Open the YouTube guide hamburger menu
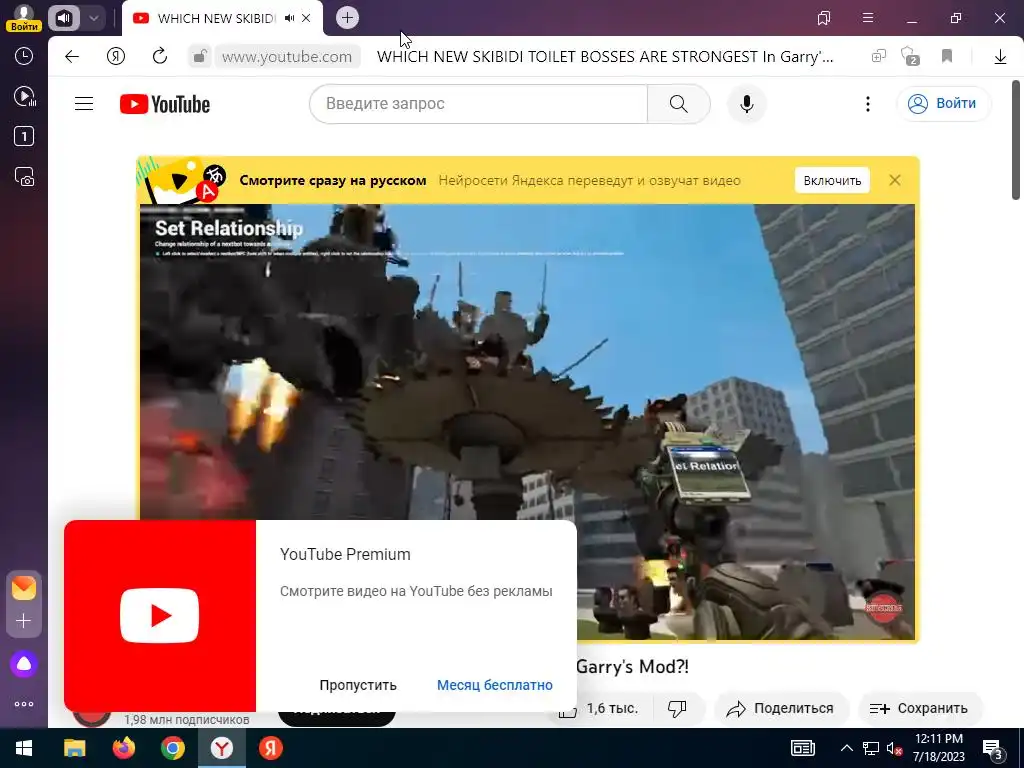1024x768 pixels. click(84, 104)
